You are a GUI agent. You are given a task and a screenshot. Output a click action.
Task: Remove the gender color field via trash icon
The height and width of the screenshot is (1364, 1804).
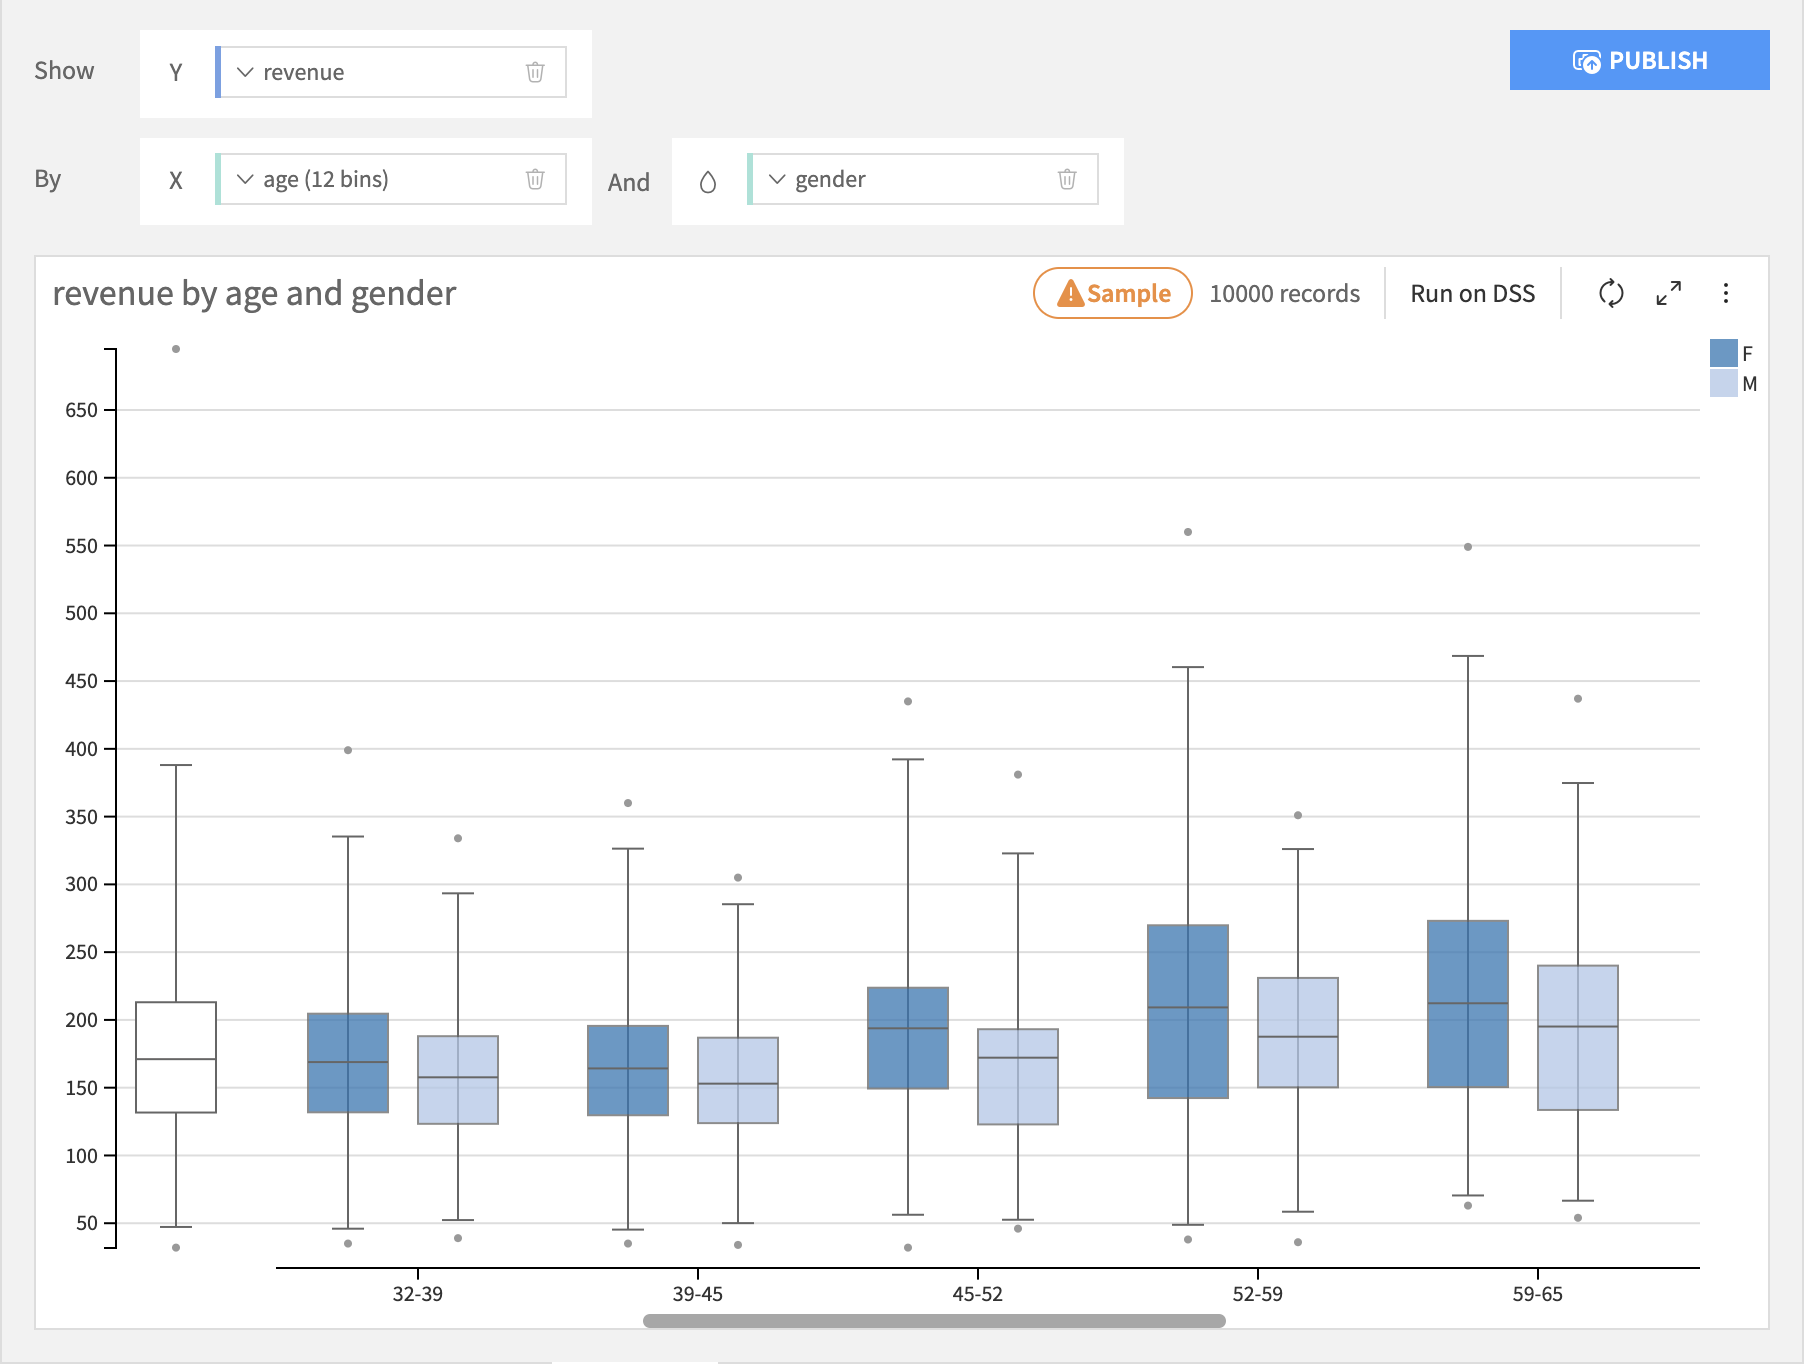1067,179
